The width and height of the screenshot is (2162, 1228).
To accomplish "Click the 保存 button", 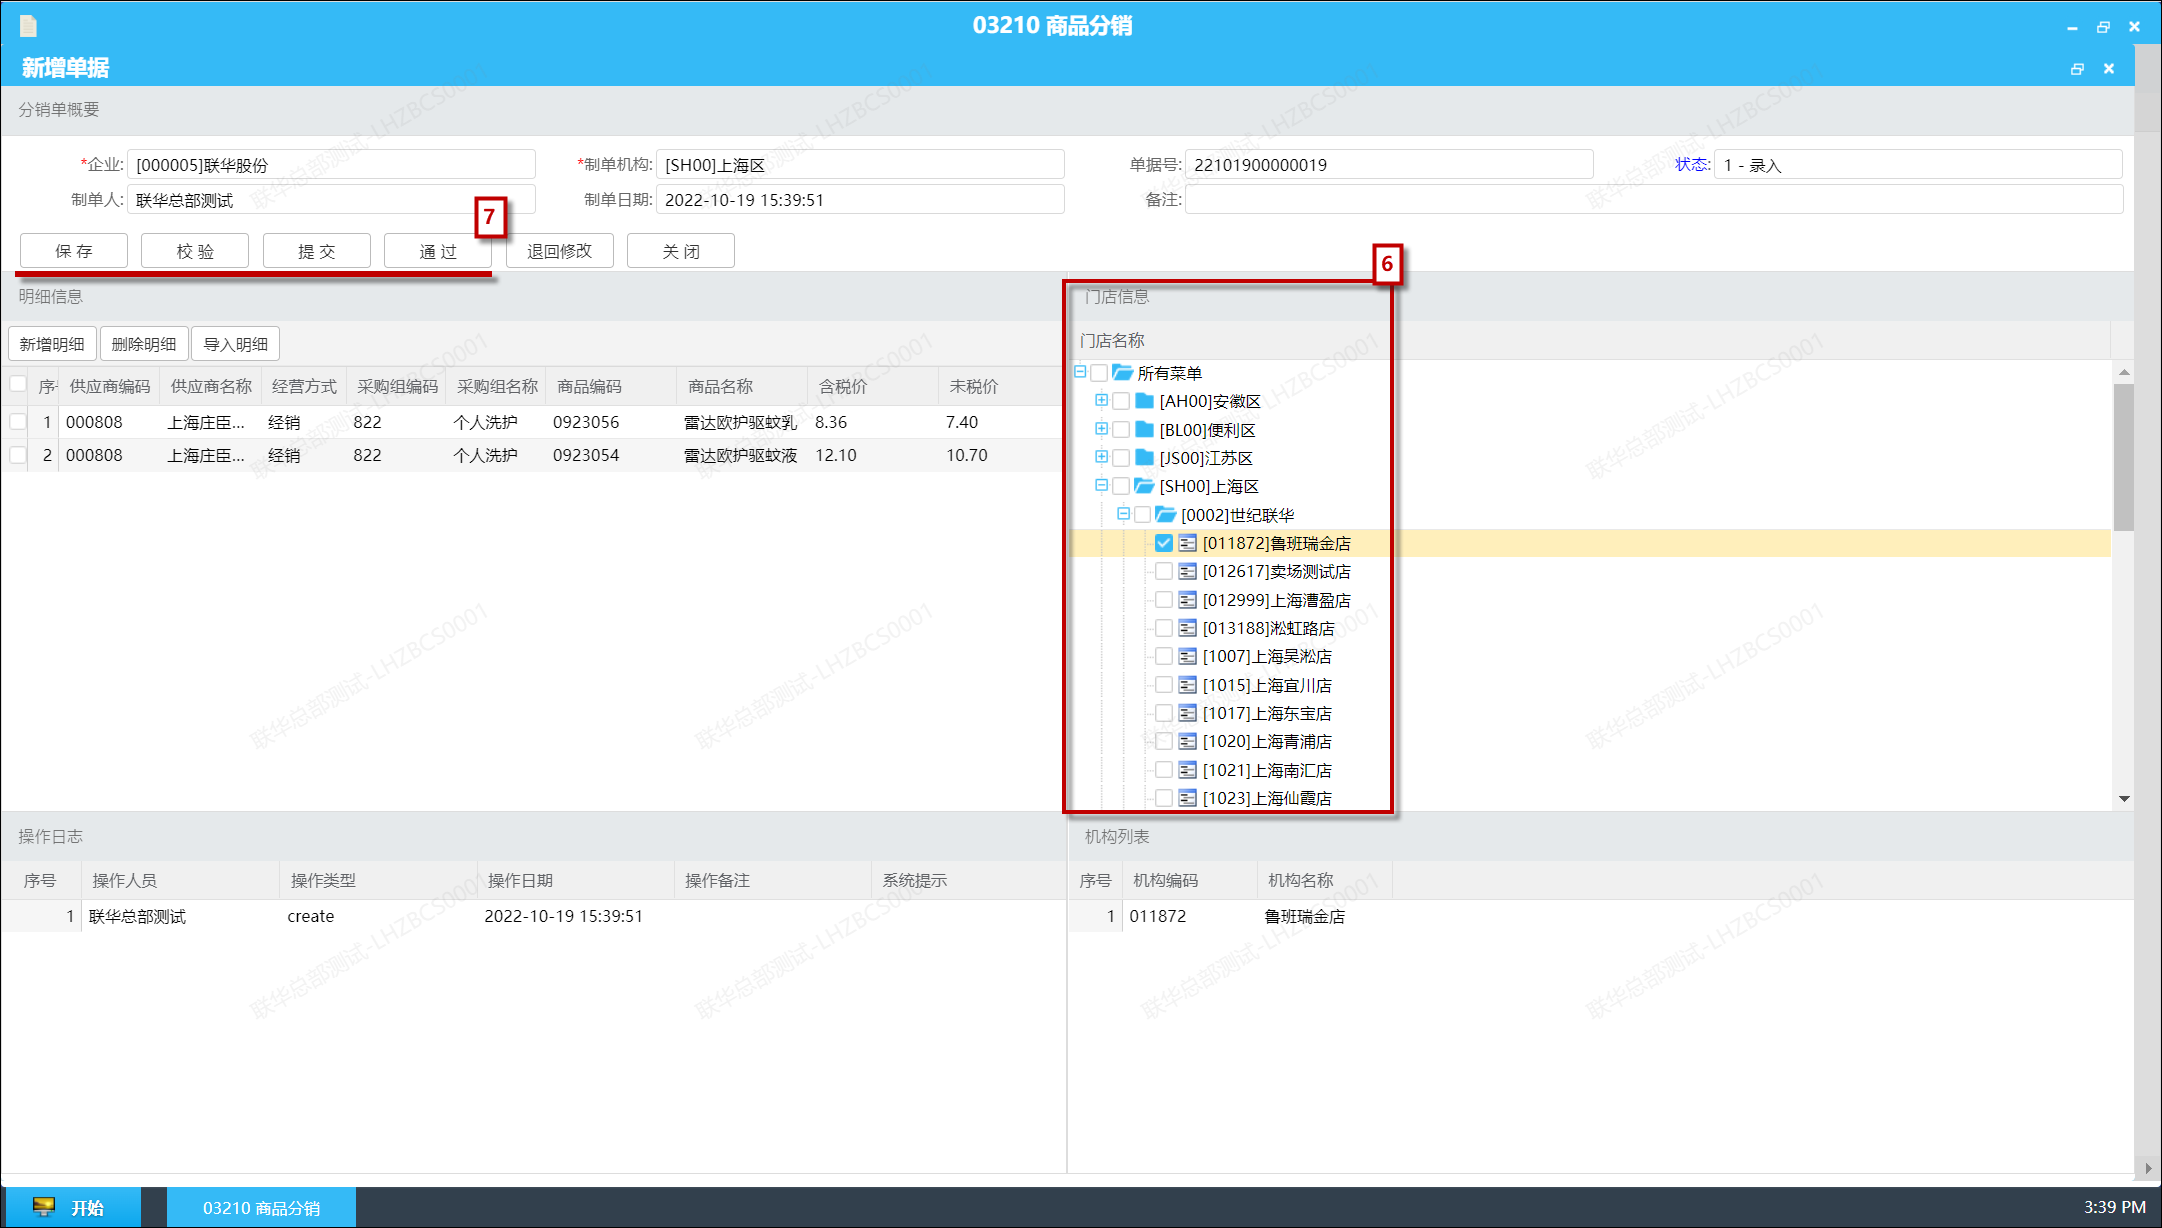I will (74, 251).
